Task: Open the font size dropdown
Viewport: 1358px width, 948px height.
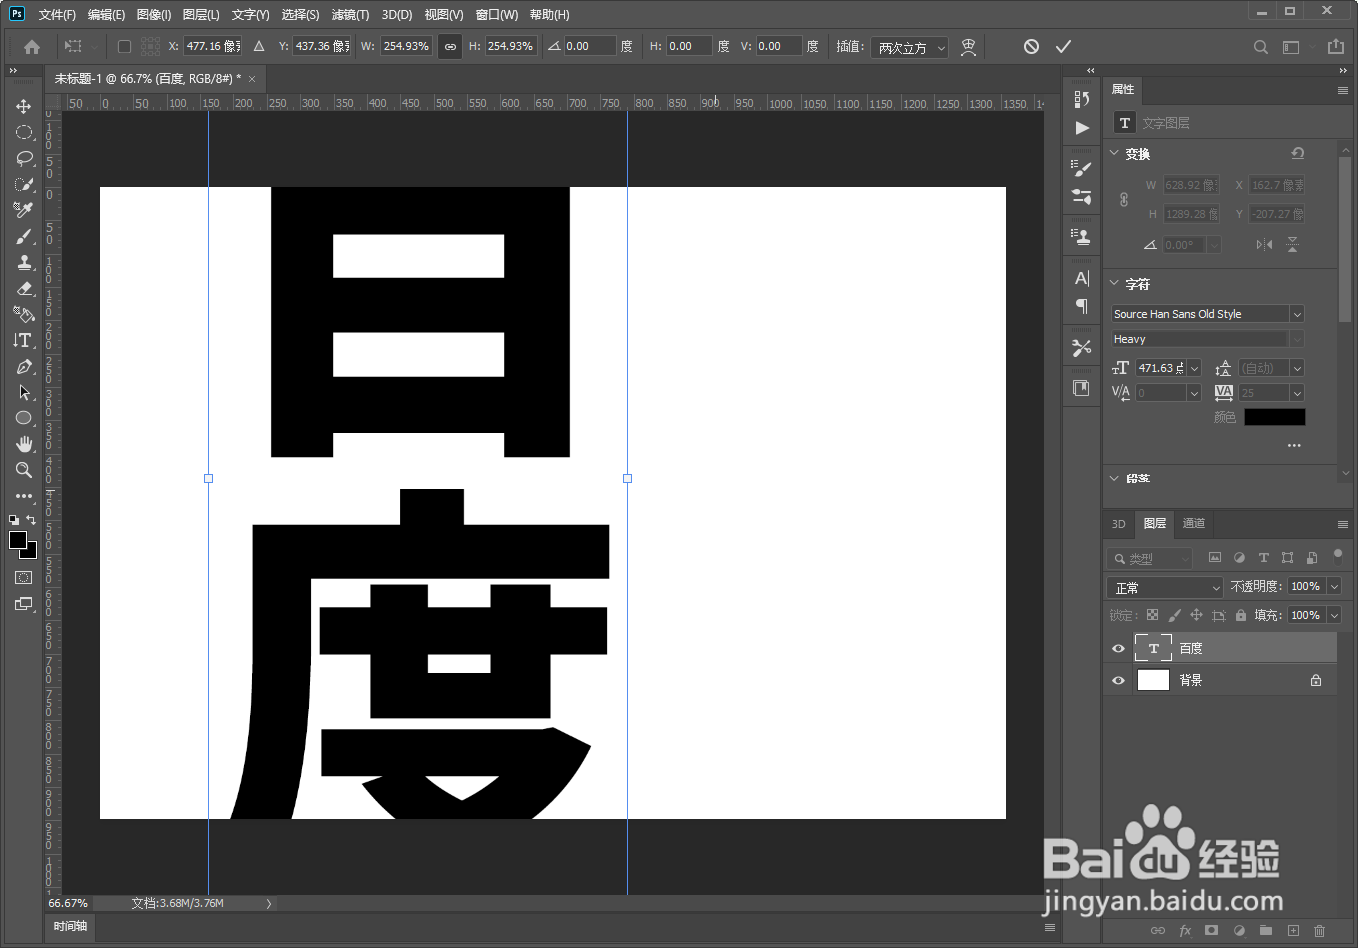Action: 1194,368
